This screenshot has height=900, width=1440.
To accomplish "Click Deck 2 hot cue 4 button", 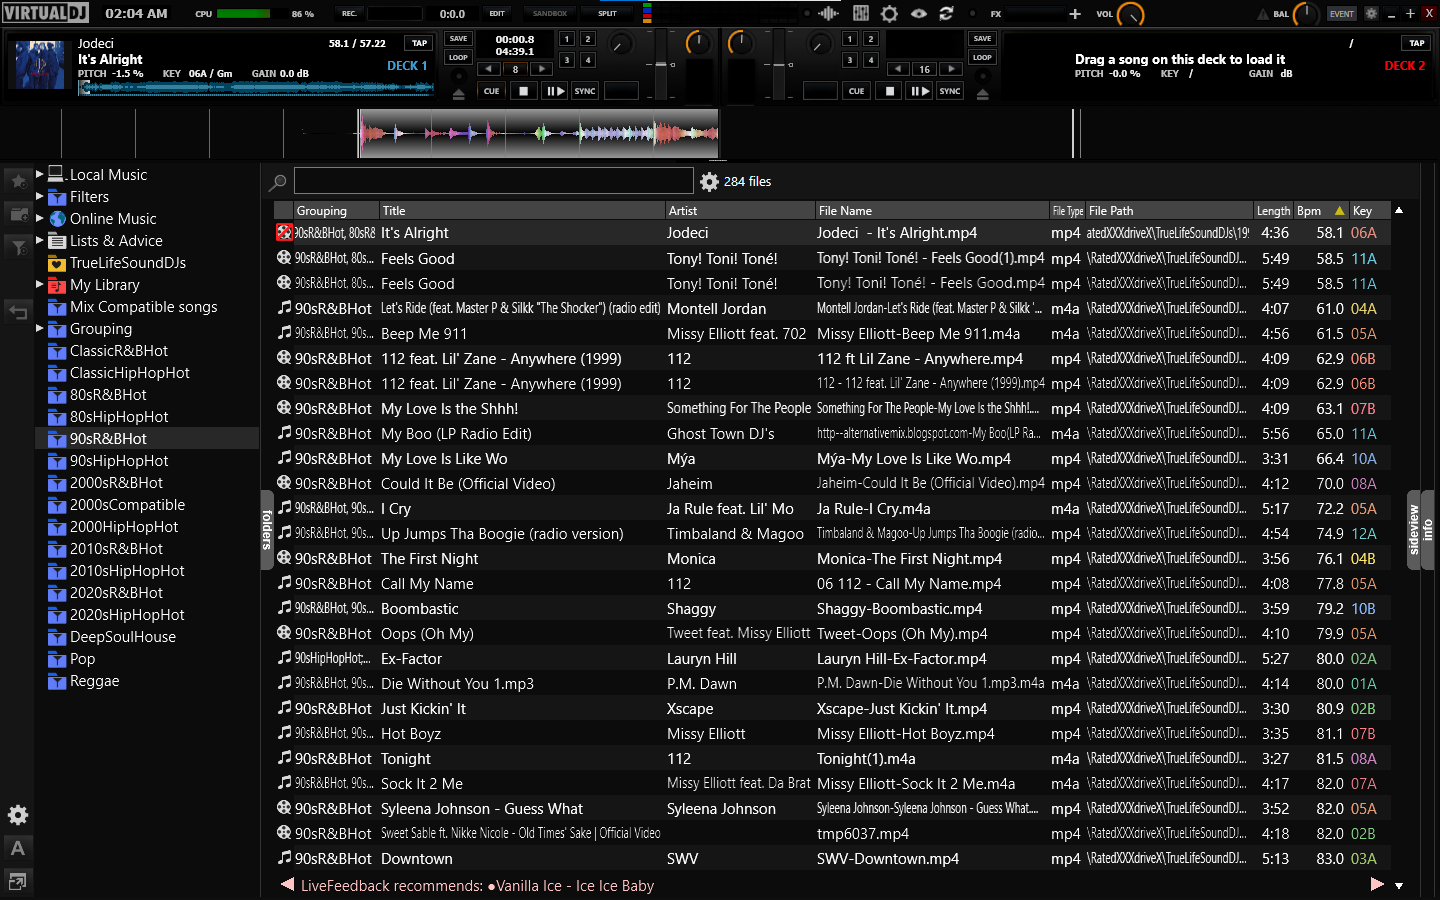I will click(x=871, y=60).
